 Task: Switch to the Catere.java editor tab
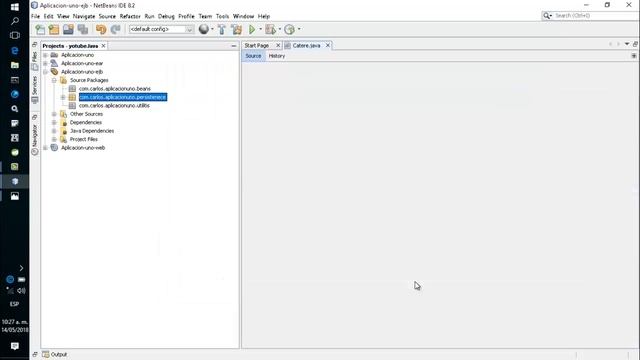pos(306,45)
